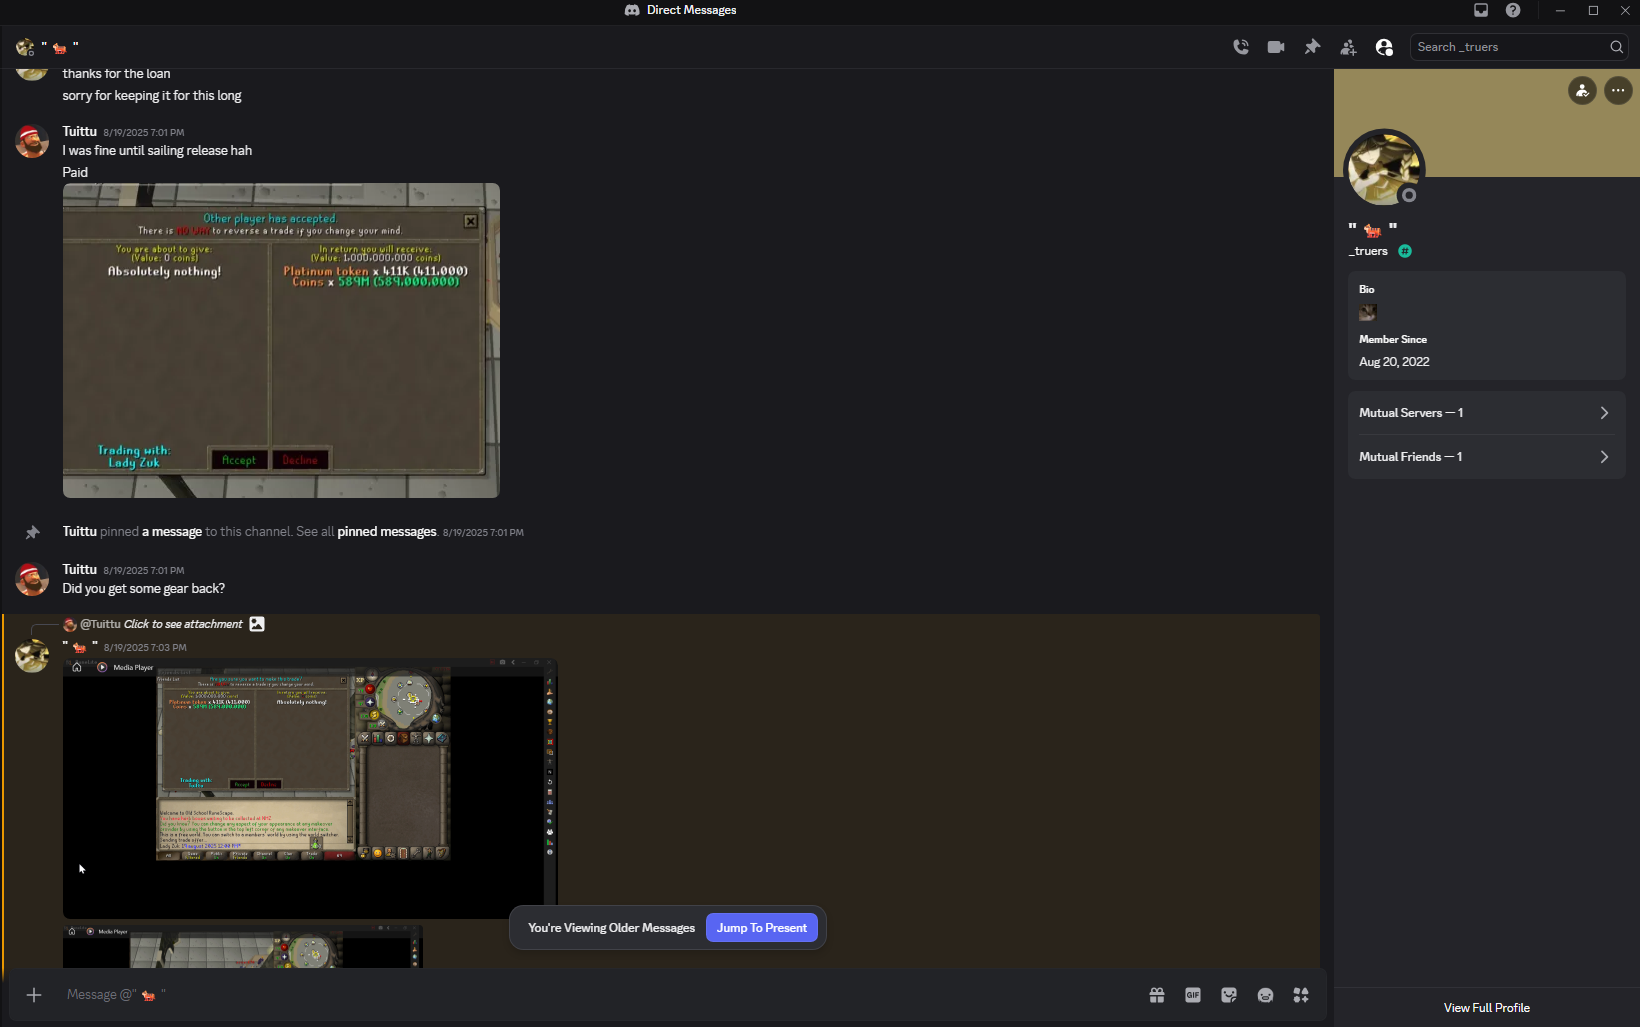Click the "Aug 20, 2022" member date
Image resolution: width=1640 pixels, height=1027 pixels.
[x=1394, y=362]
